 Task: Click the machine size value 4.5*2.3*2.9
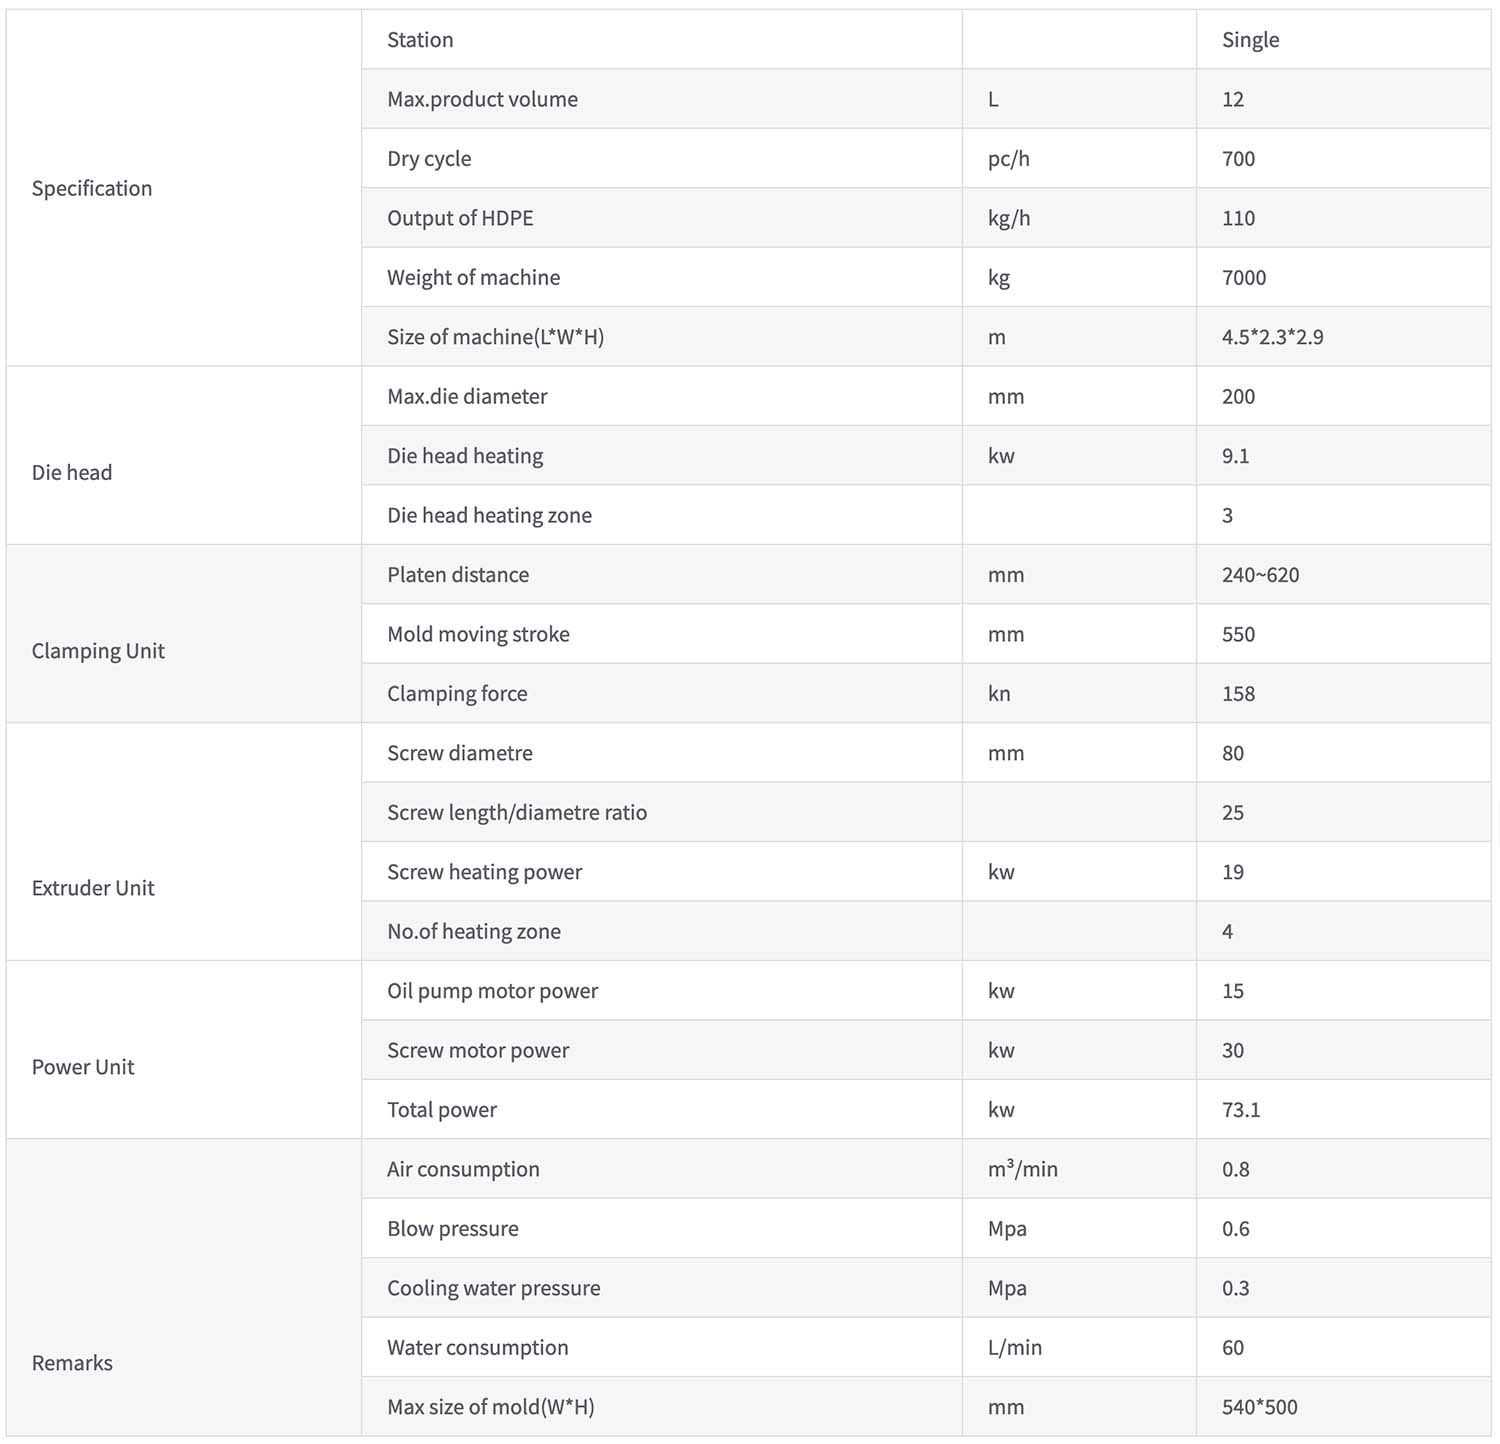tap(1272, 337)
